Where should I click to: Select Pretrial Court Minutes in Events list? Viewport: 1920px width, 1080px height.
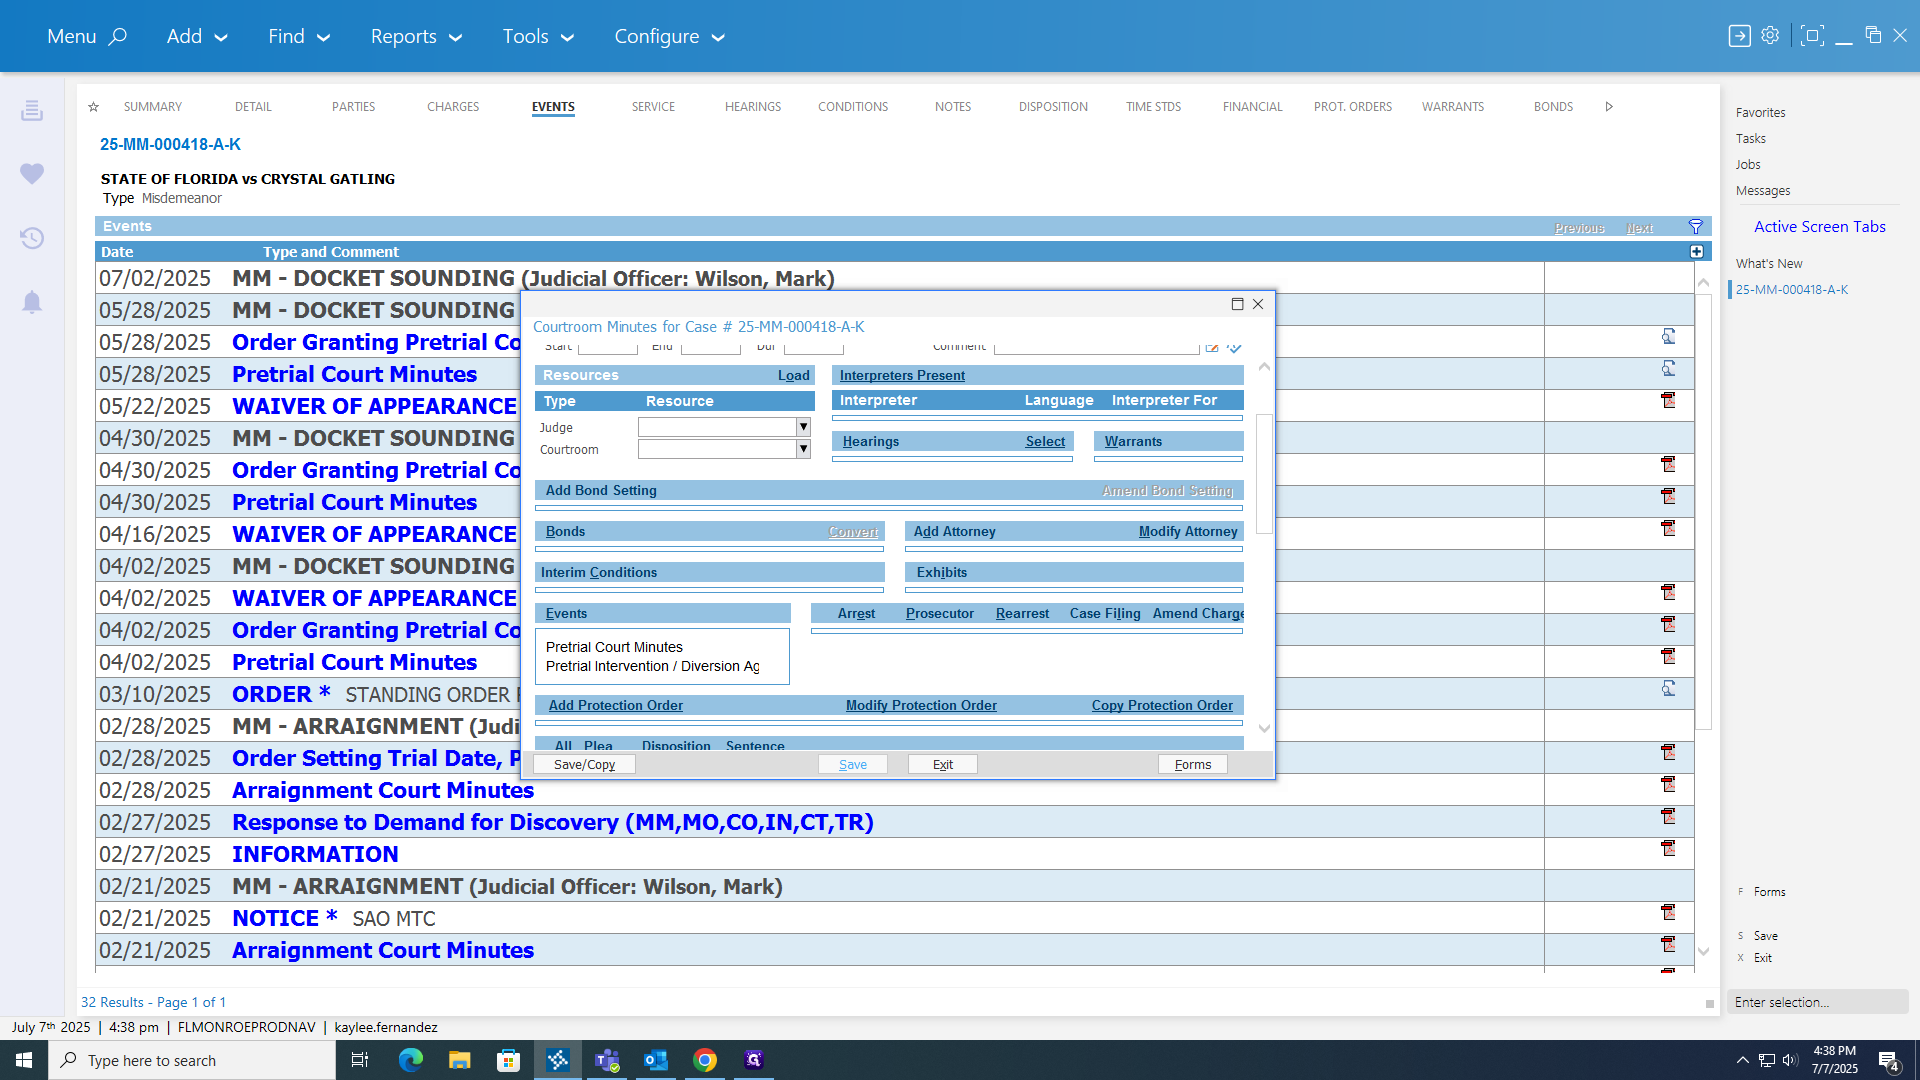614,647
